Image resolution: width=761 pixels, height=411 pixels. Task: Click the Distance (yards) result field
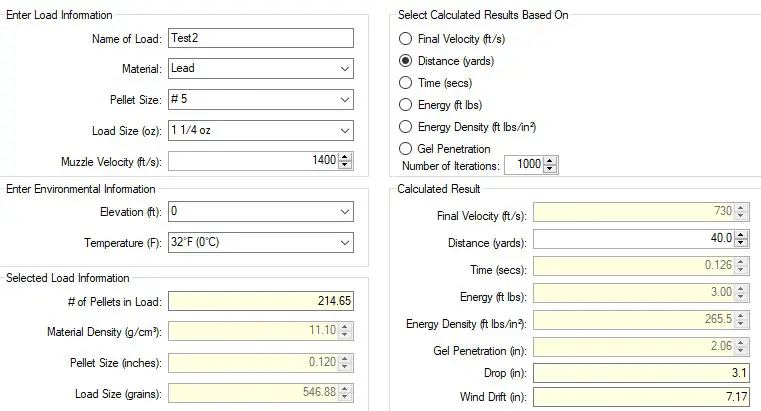pyautogui.click(x=632, y=239)
